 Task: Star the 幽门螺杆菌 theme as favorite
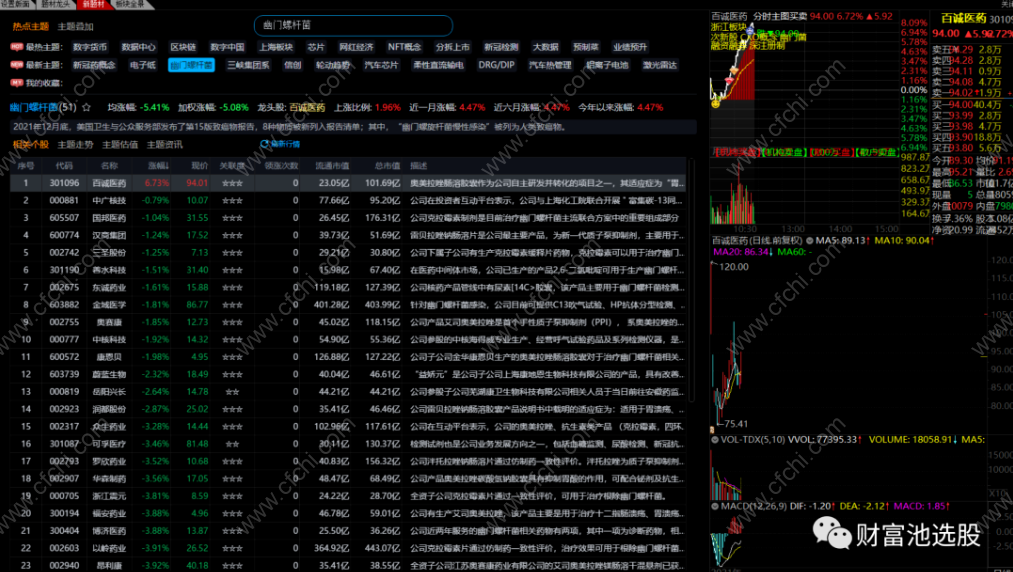(86, 107)
